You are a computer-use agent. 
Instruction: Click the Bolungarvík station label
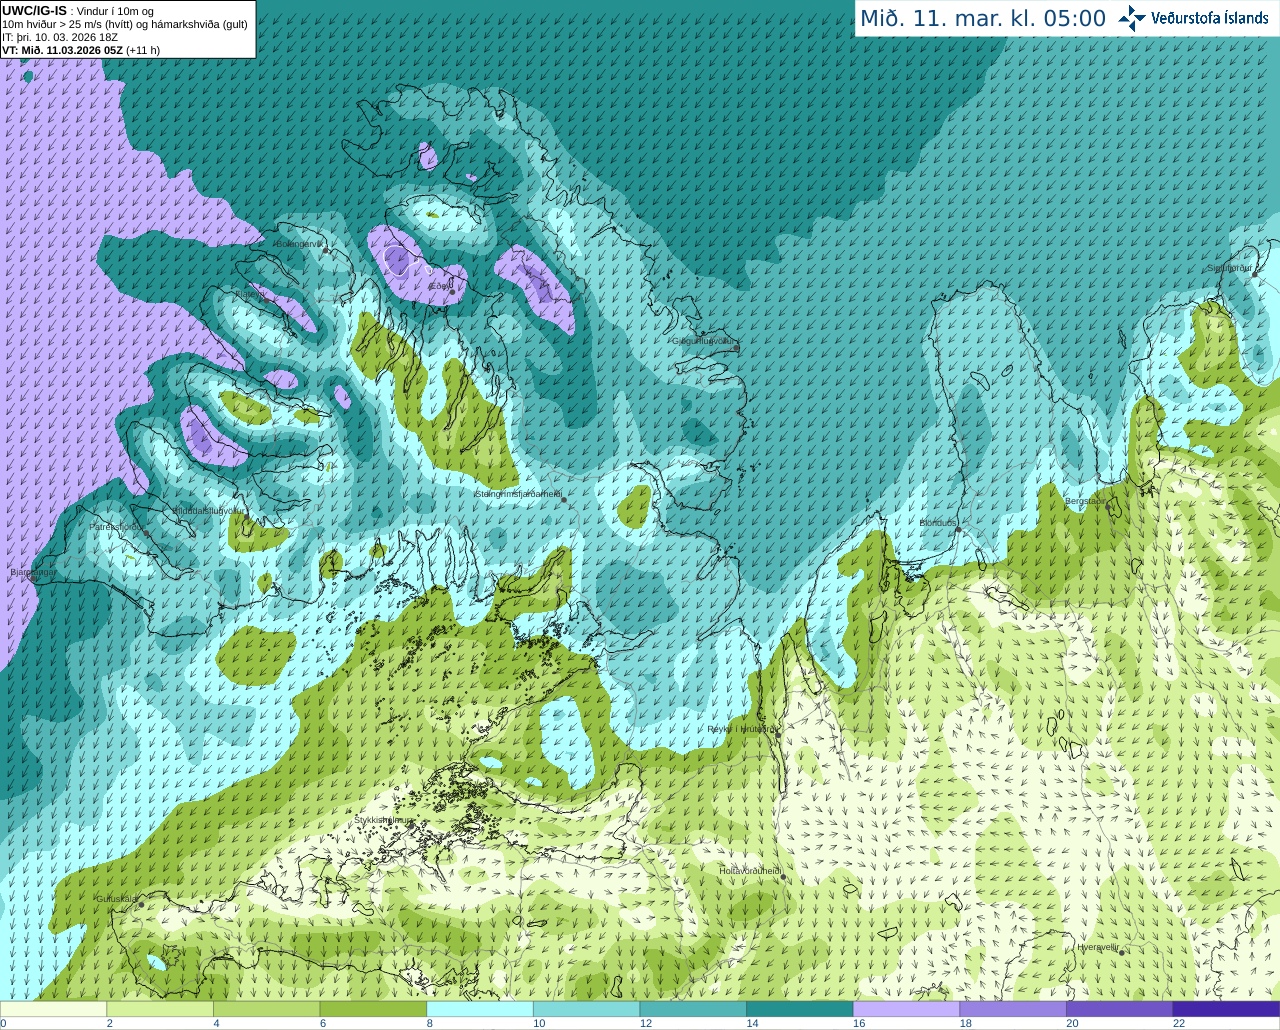point(298,244)
